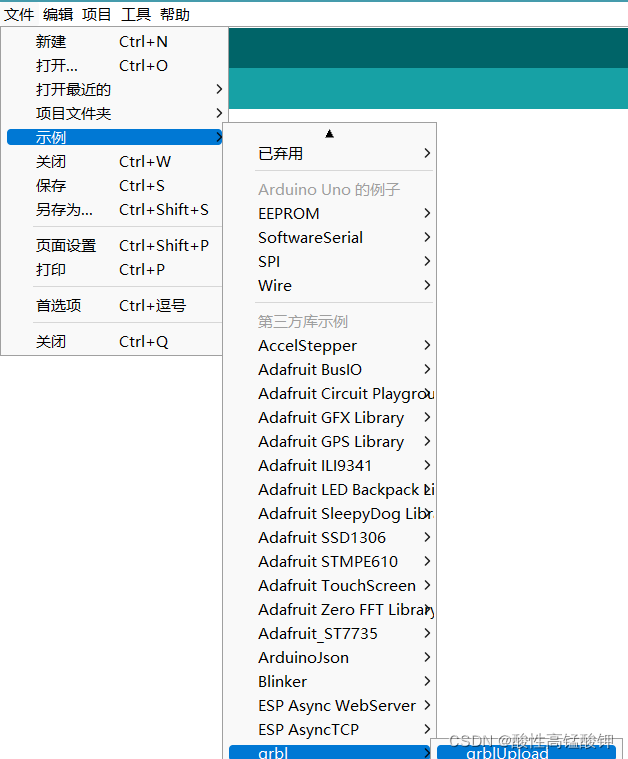Open the 工具 menu
The height and width of the screenshot is (759, 628).
point(136,15)
